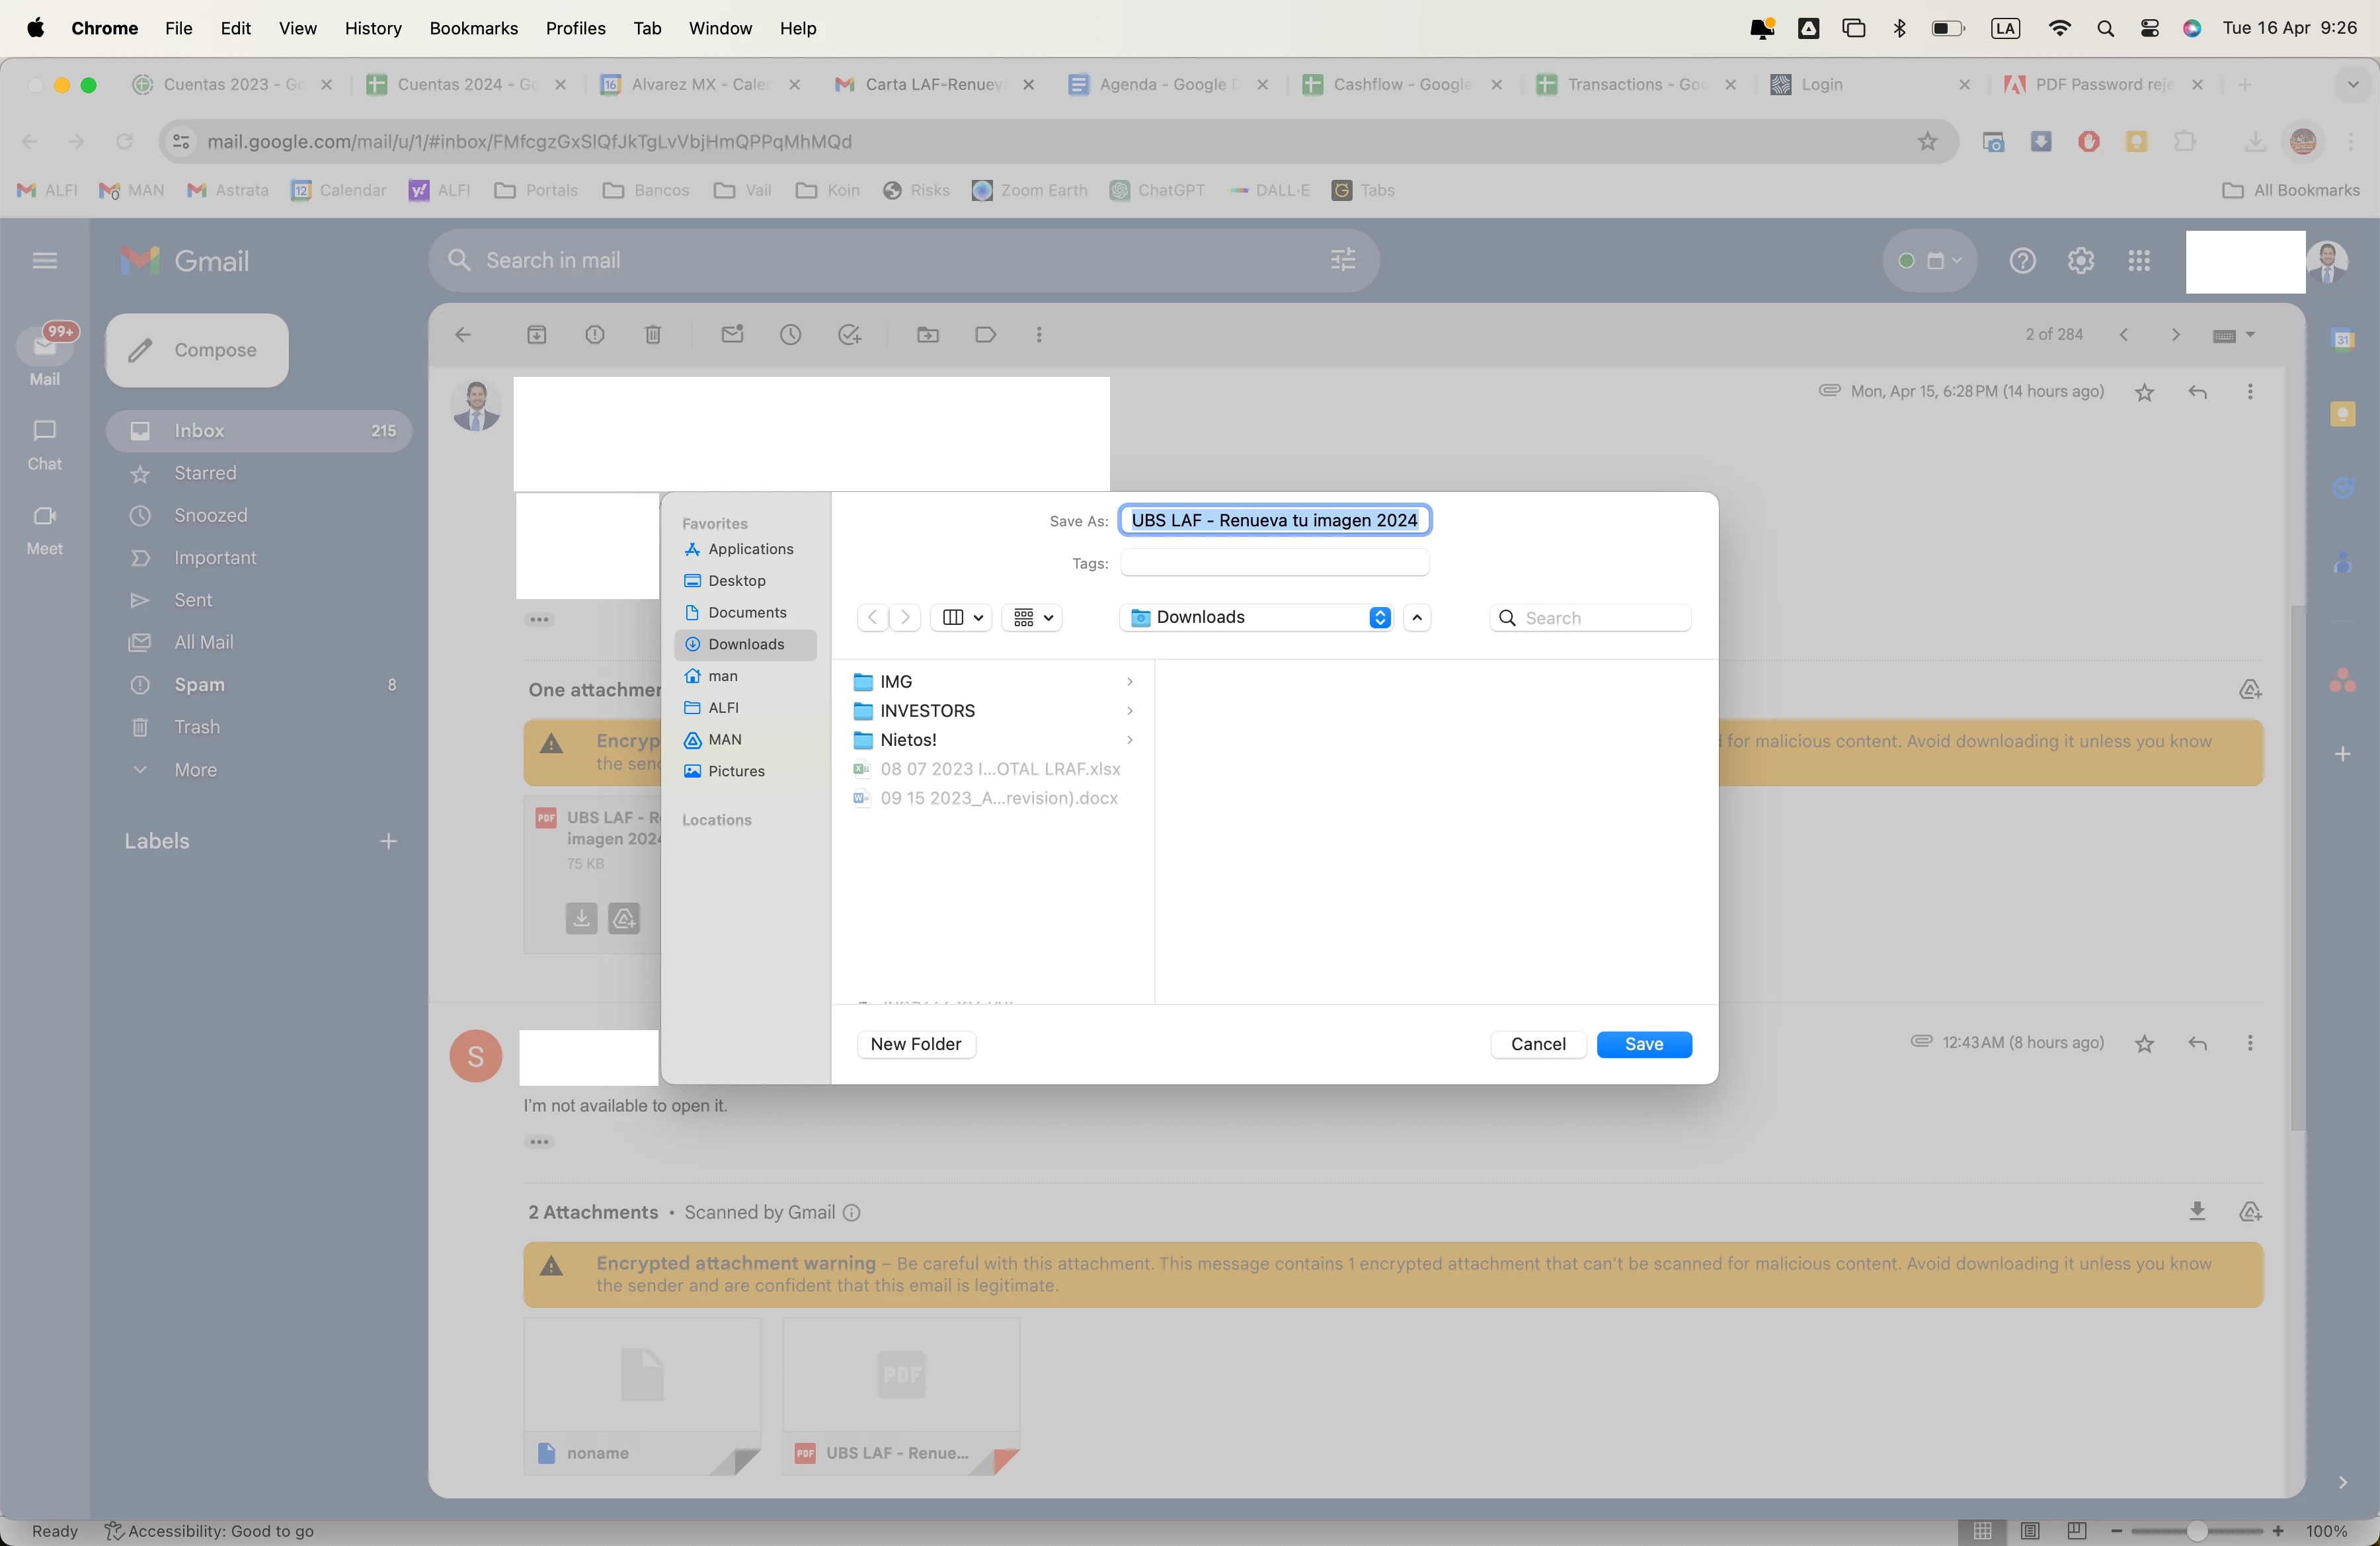2380x1546 pixels.
Task: Click the delete trash icon in toolbar
Action: coord(652,335)
